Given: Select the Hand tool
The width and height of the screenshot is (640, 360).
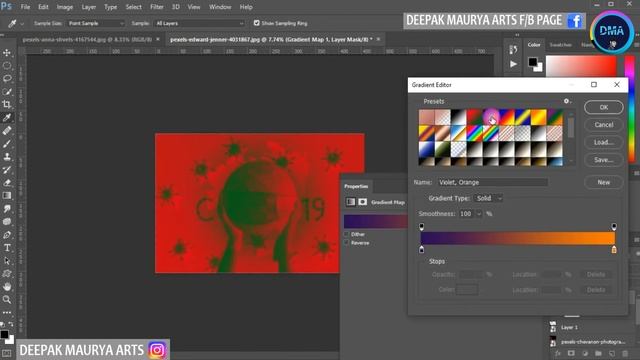Looking at the screenshot, I should pyautogui.click(x=7, y=287).
